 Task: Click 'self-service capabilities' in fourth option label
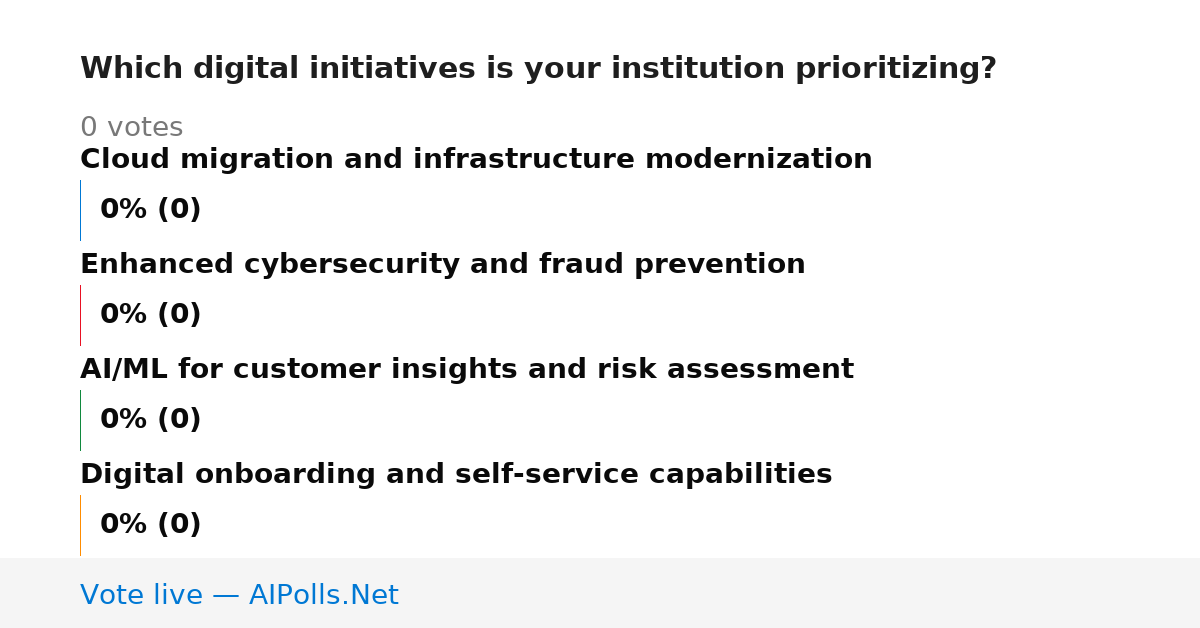[644, 475]
